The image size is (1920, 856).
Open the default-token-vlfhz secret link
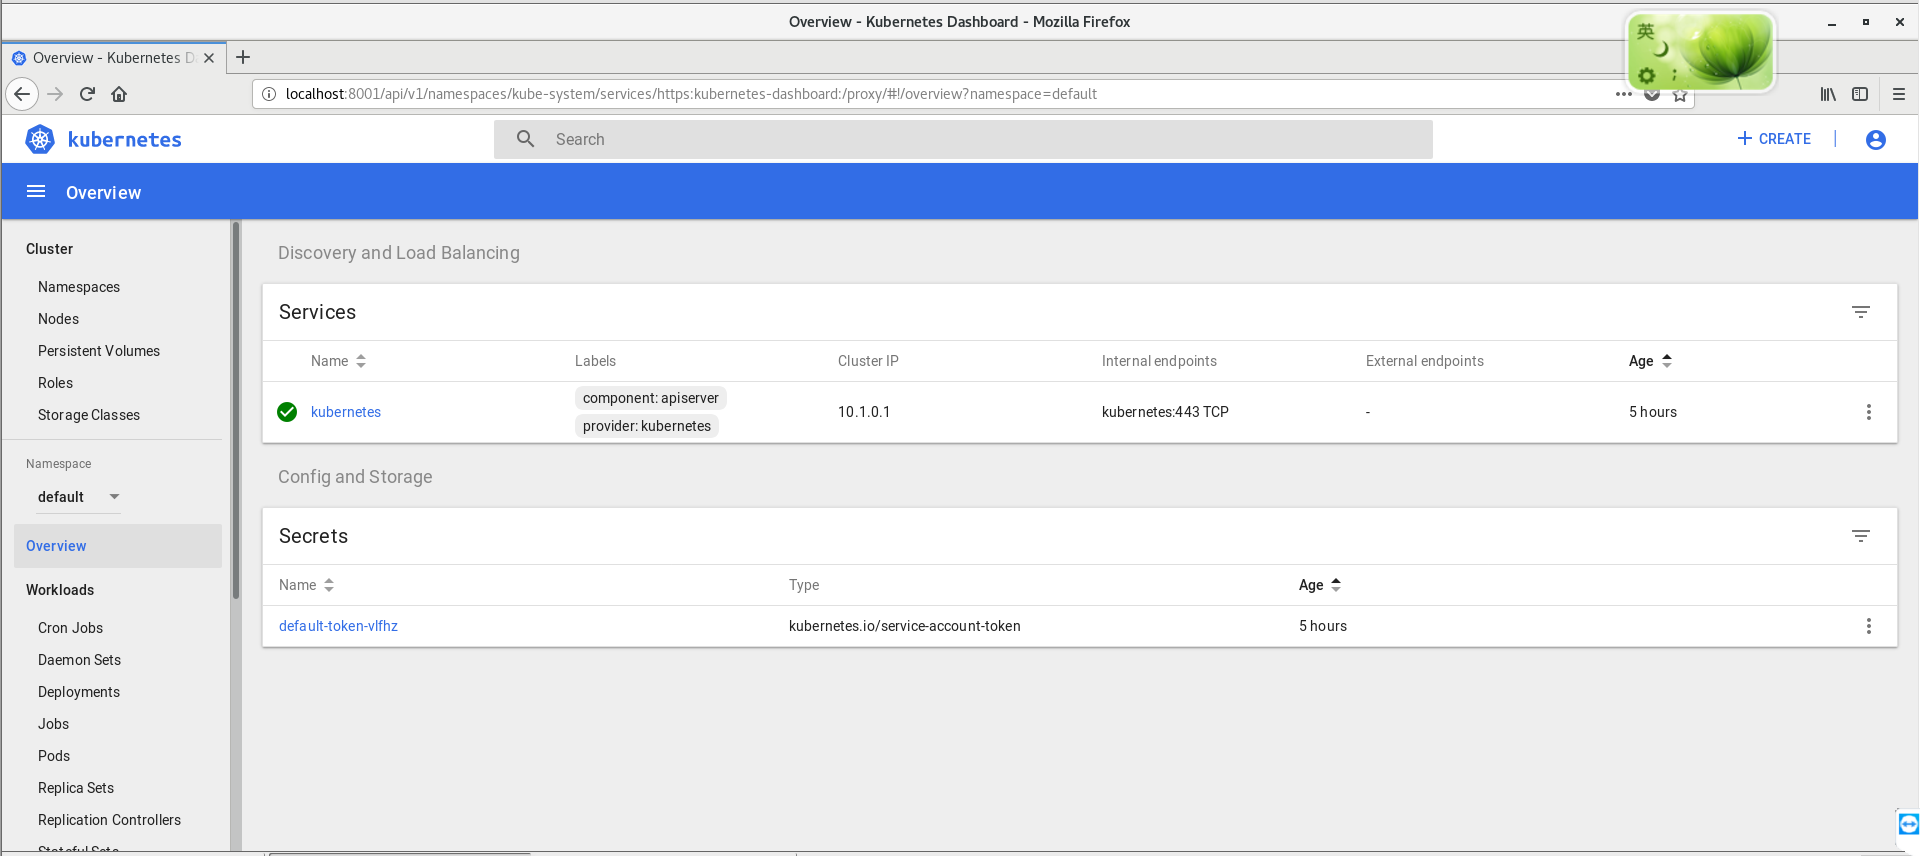coord(338,626)
